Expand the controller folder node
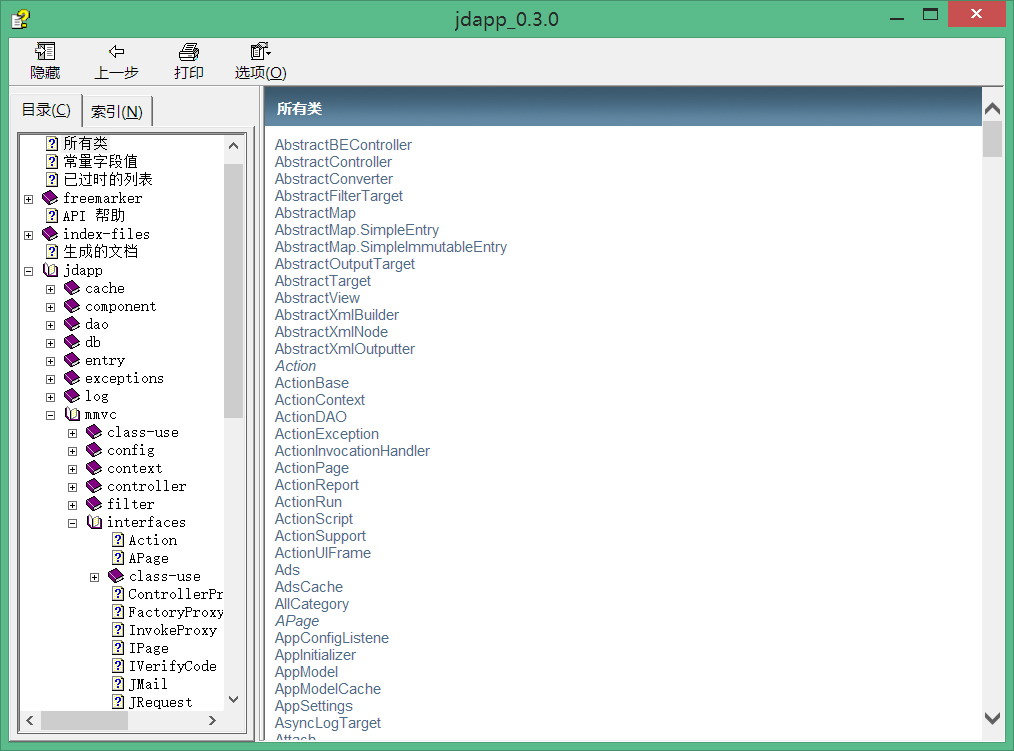This screenshot has width=1014, height=751. 73,487
